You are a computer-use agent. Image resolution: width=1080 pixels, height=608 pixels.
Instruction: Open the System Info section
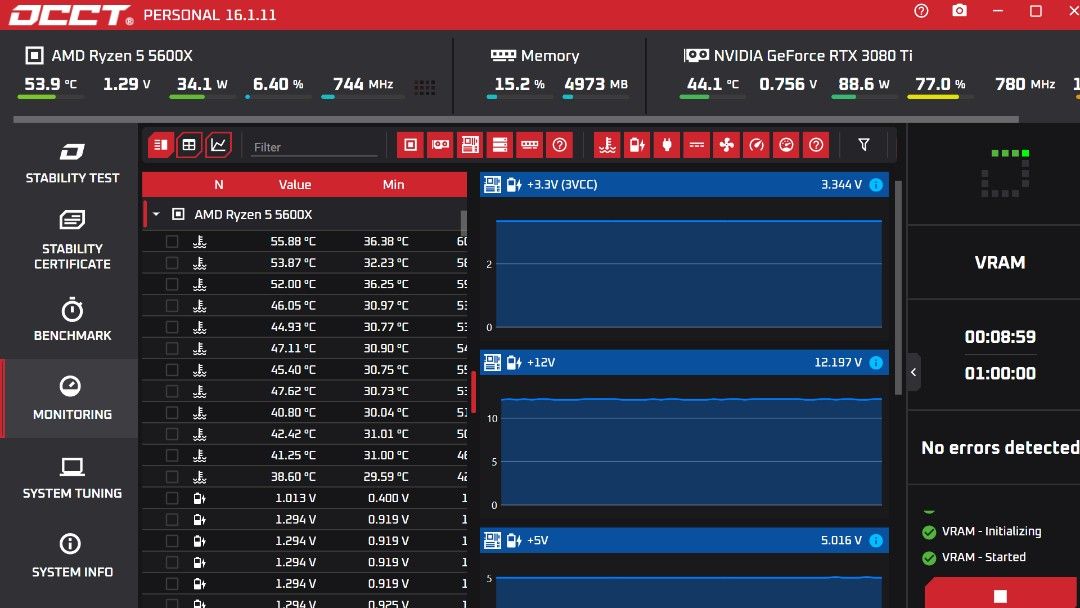(72, 556)
